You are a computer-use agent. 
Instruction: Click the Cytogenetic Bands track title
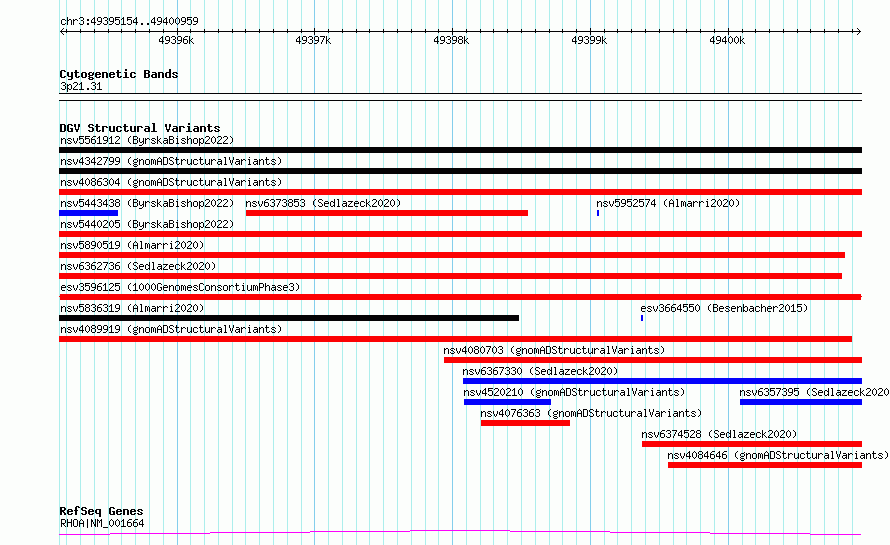tap(119, 74)
